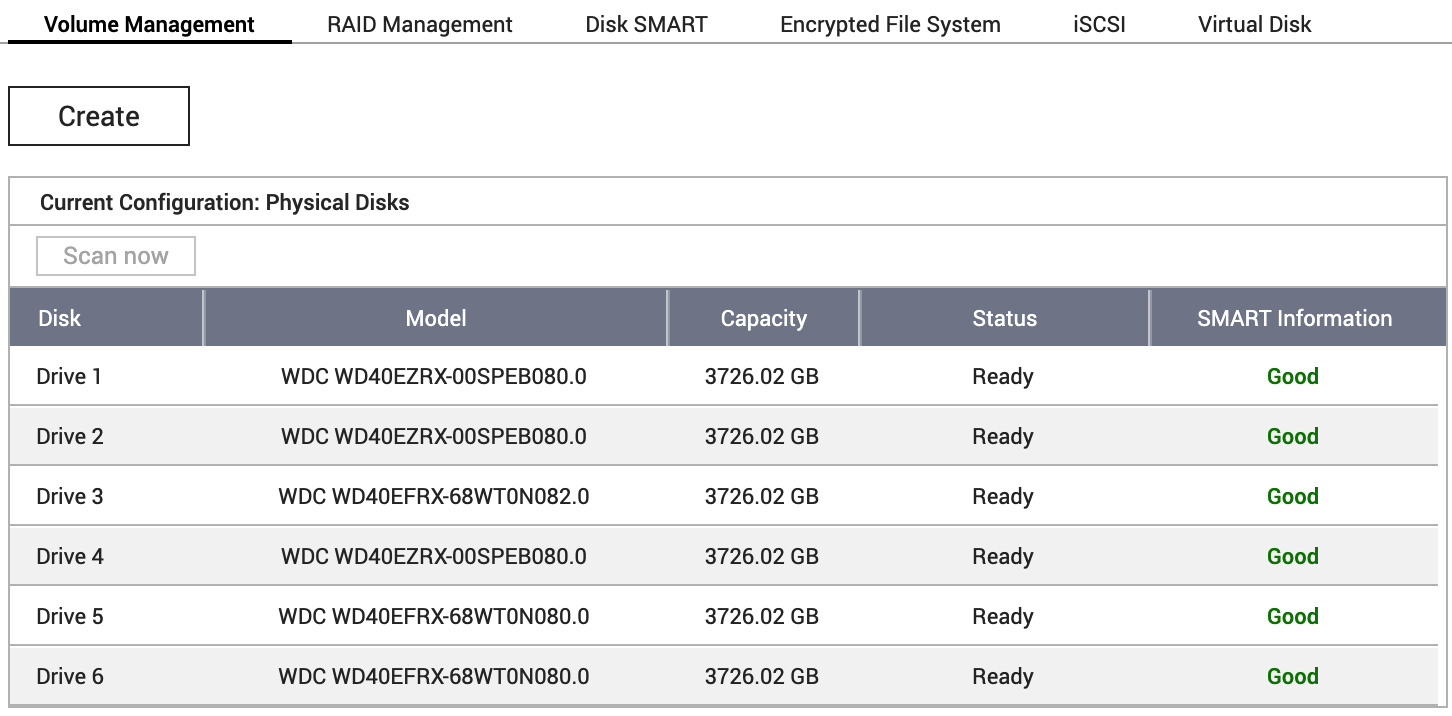
Task: Select the Drive 3 row label
Action: [x=70, y=497]
